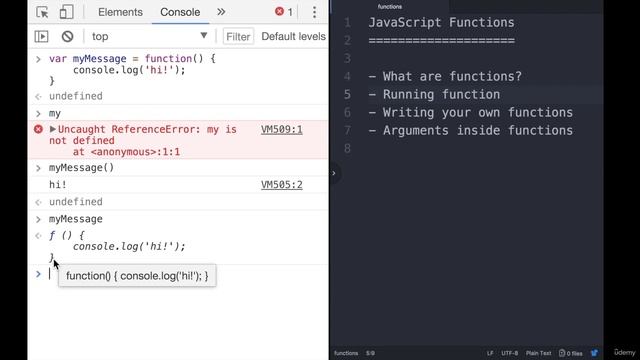
Task: Change line ending via LF status item
Action: (490, 353)
